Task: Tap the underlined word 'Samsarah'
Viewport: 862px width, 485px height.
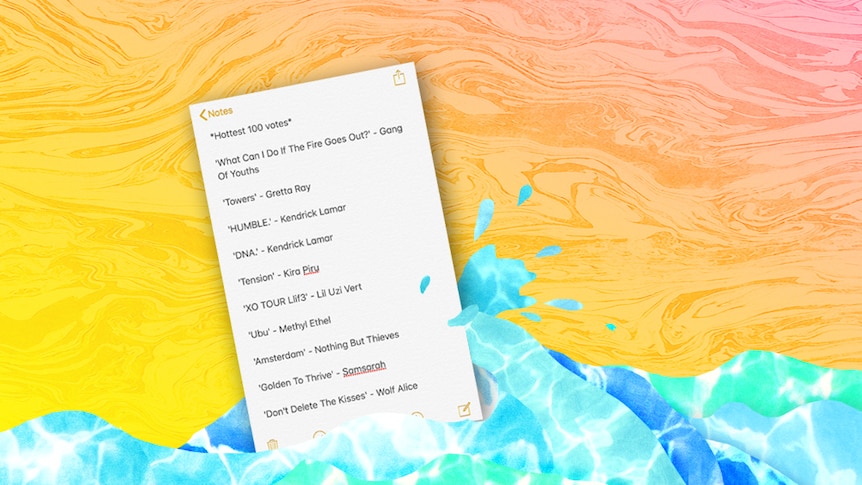Action: [364, 368]
